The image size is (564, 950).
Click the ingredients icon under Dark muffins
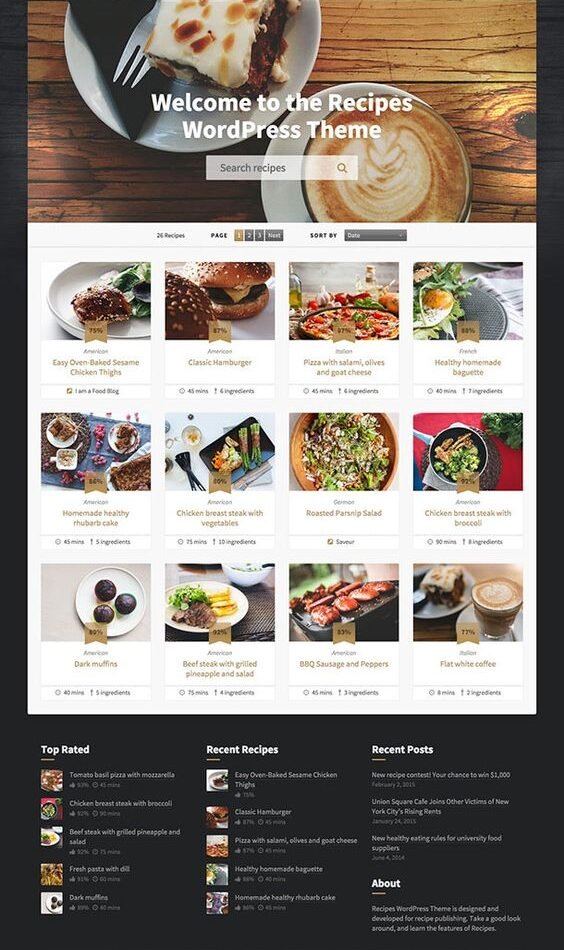click(x=92, y=692)
